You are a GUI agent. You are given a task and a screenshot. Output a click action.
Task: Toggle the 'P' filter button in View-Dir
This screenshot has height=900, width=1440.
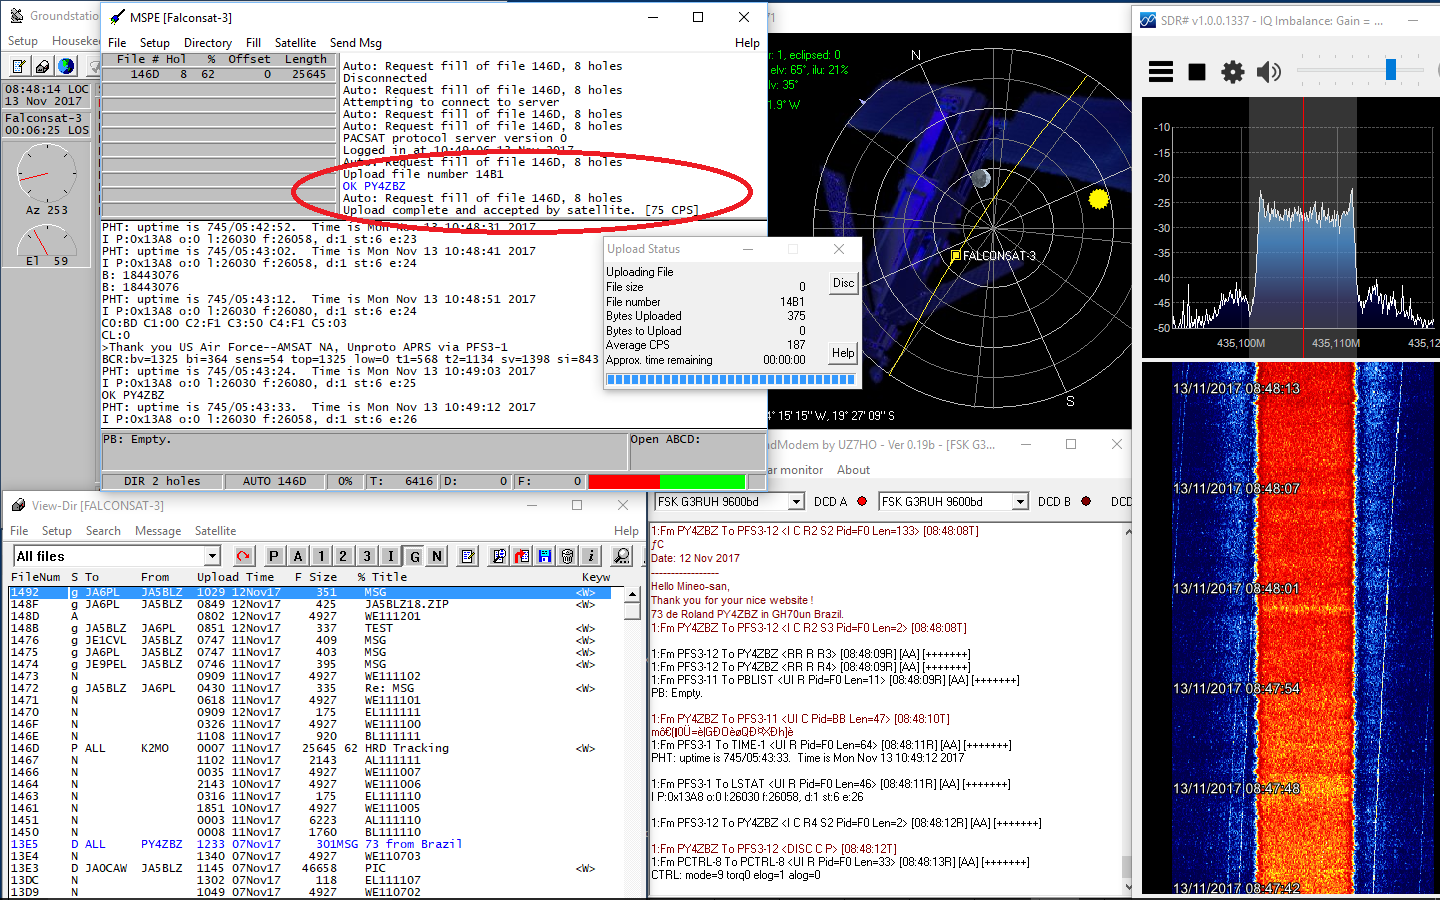pyautogui.click(x=274, y=556)
